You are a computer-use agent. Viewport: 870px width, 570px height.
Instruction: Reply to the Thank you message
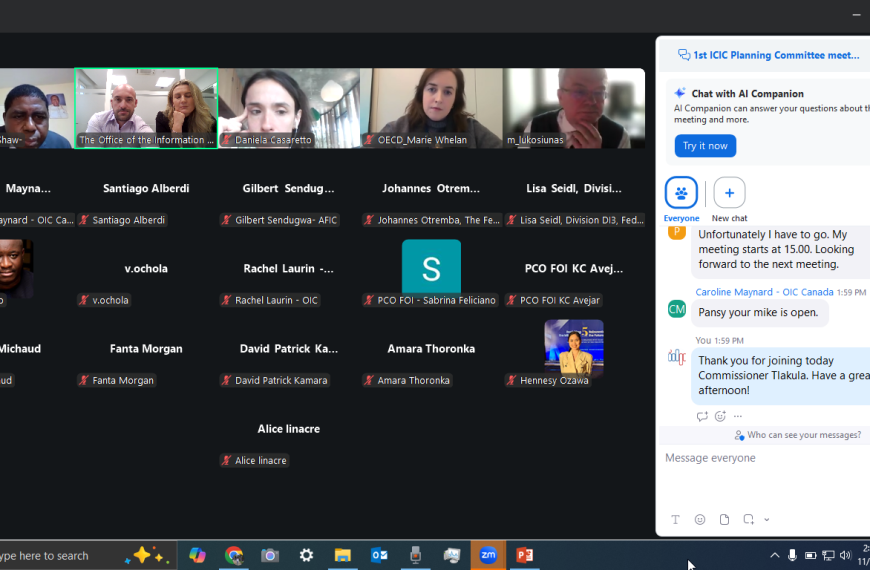point(702,416)
